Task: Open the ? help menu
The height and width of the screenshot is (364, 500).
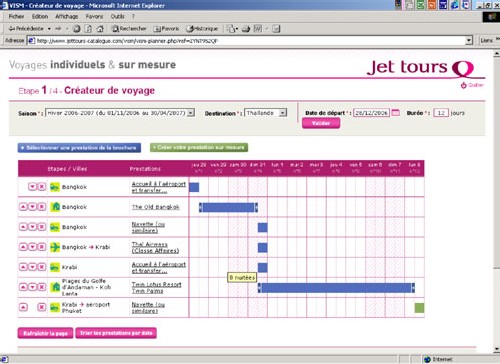Action: tap(133, 16)
